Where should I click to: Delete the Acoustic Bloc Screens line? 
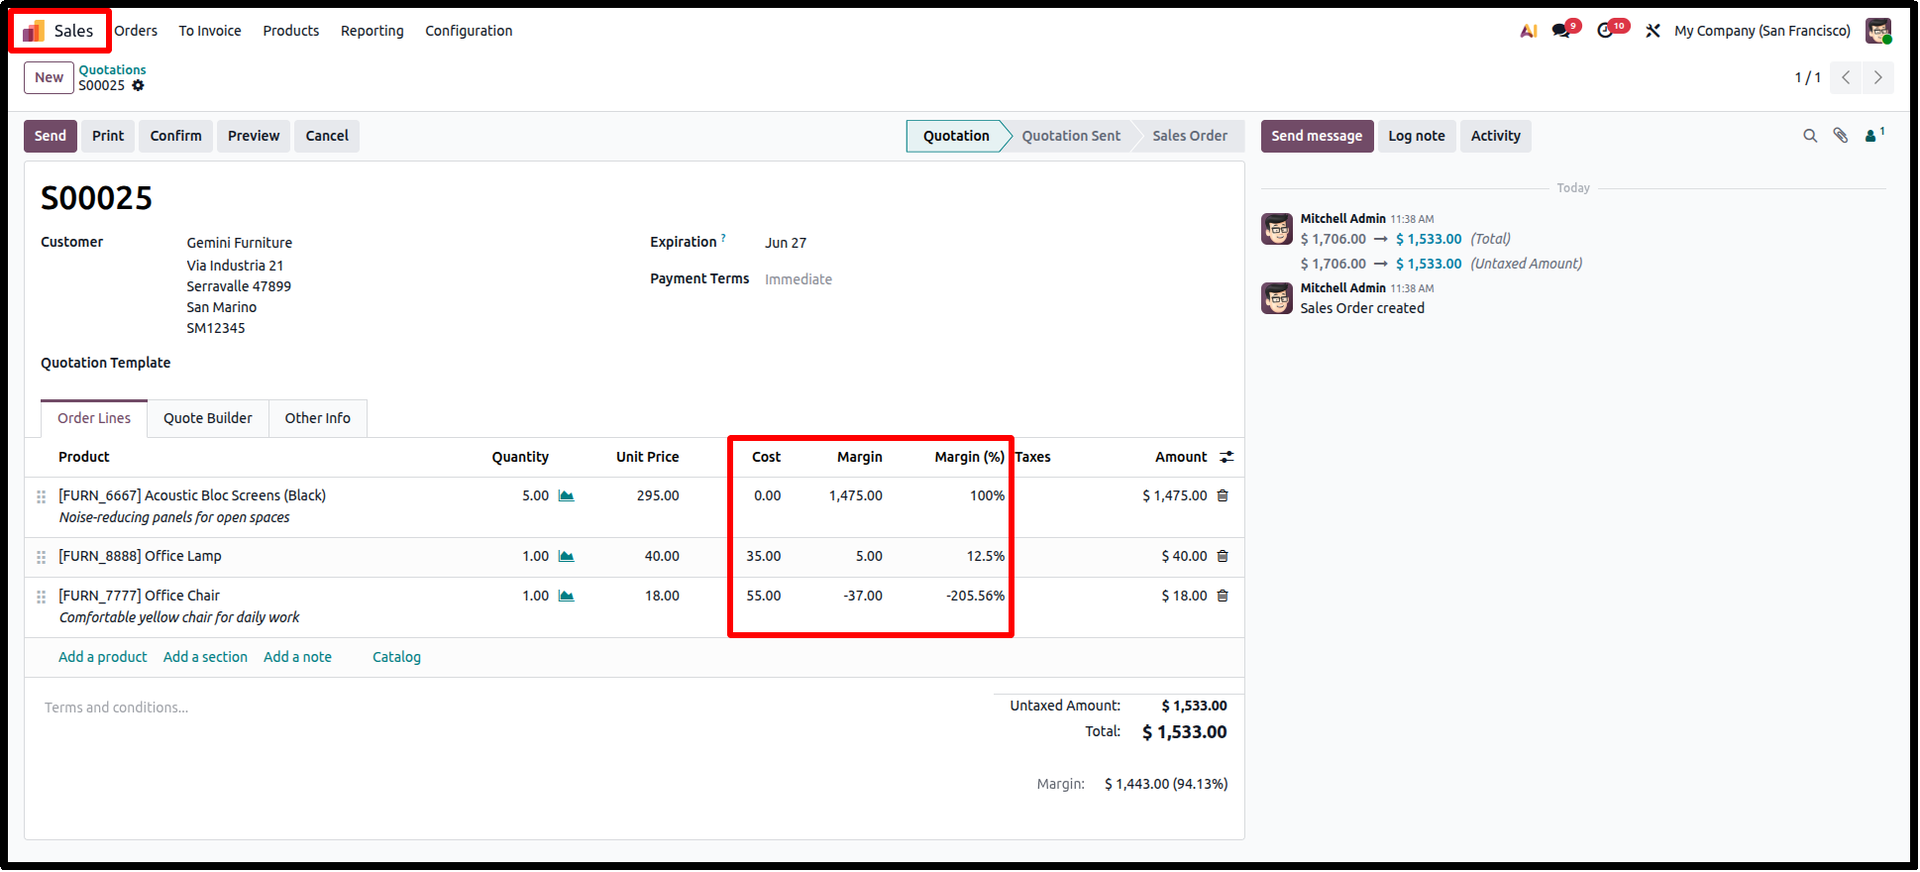point(1222,496)
